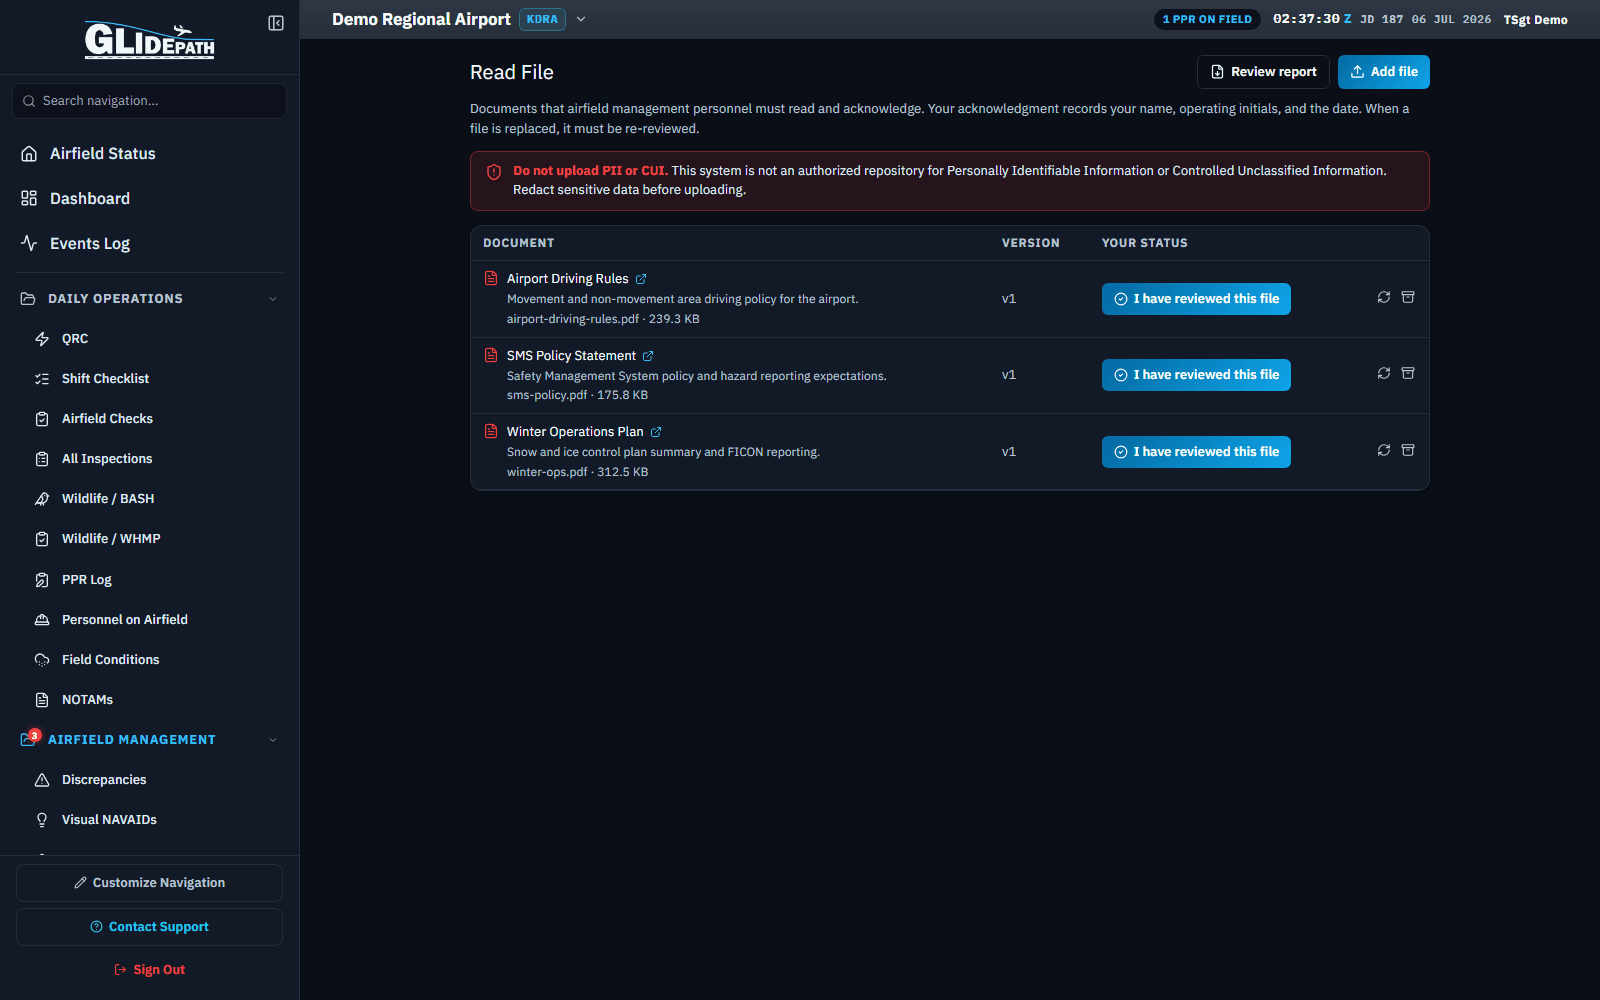Click the Airfield Status home icon
Viewport: 1600px width, 1000px height.
click(x=29, y=153)
